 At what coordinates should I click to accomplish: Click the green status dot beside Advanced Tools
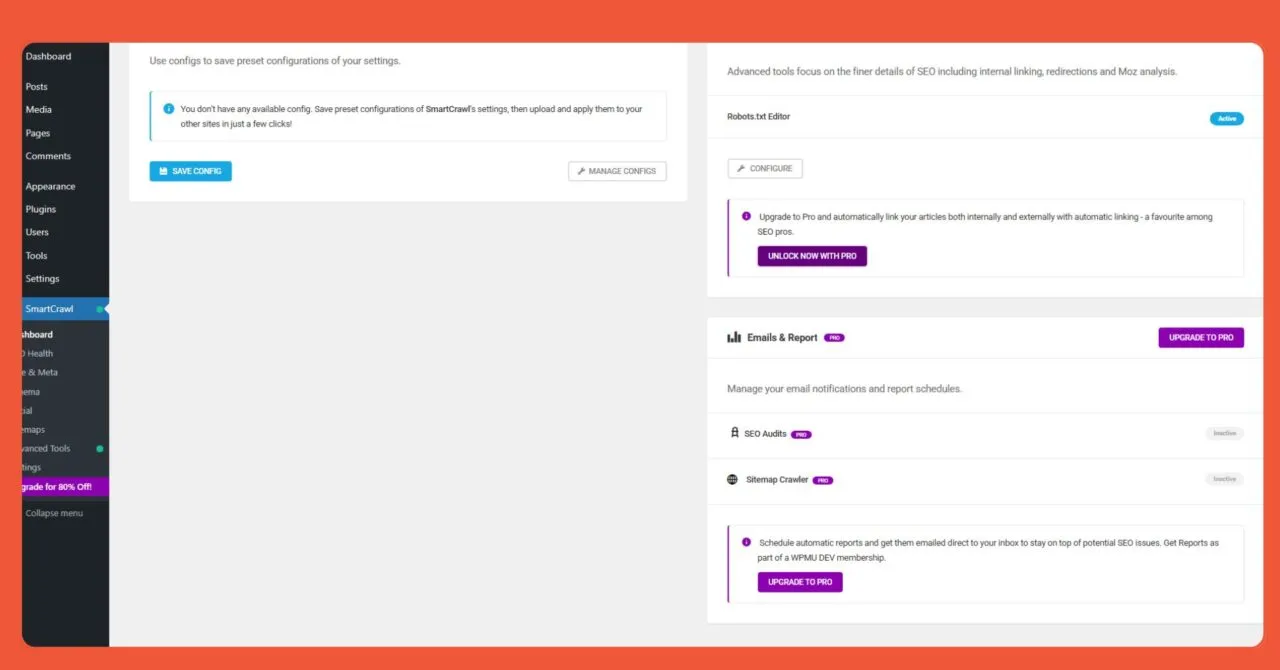(100, 448)
